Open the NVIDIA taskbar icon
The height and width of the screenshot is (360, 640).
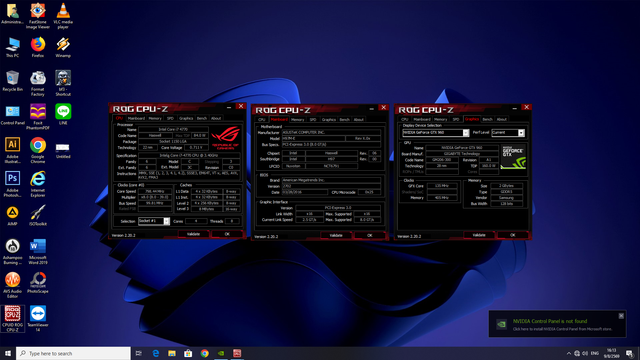click(x=221, y=353)
